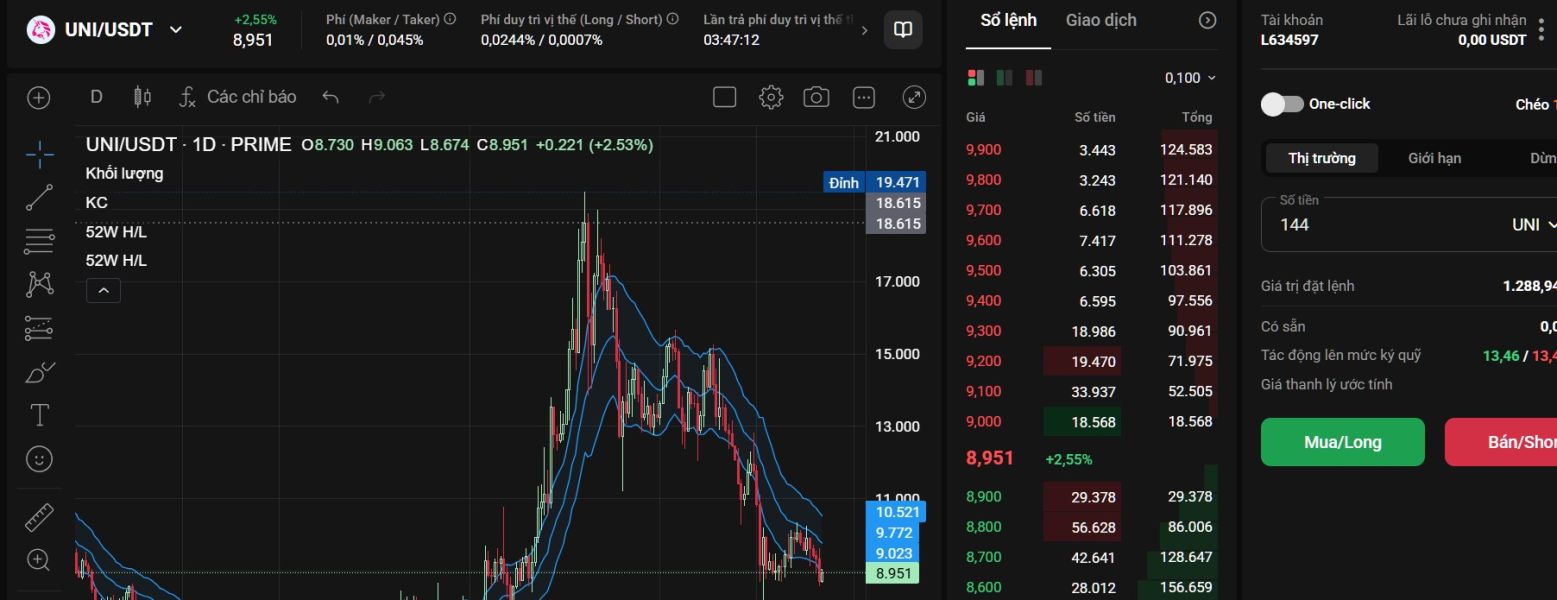The width and height of the screenshot is (1557, 600).
Task: Click the 8,900 bid price row
Action: click(x=1091, y=497)
